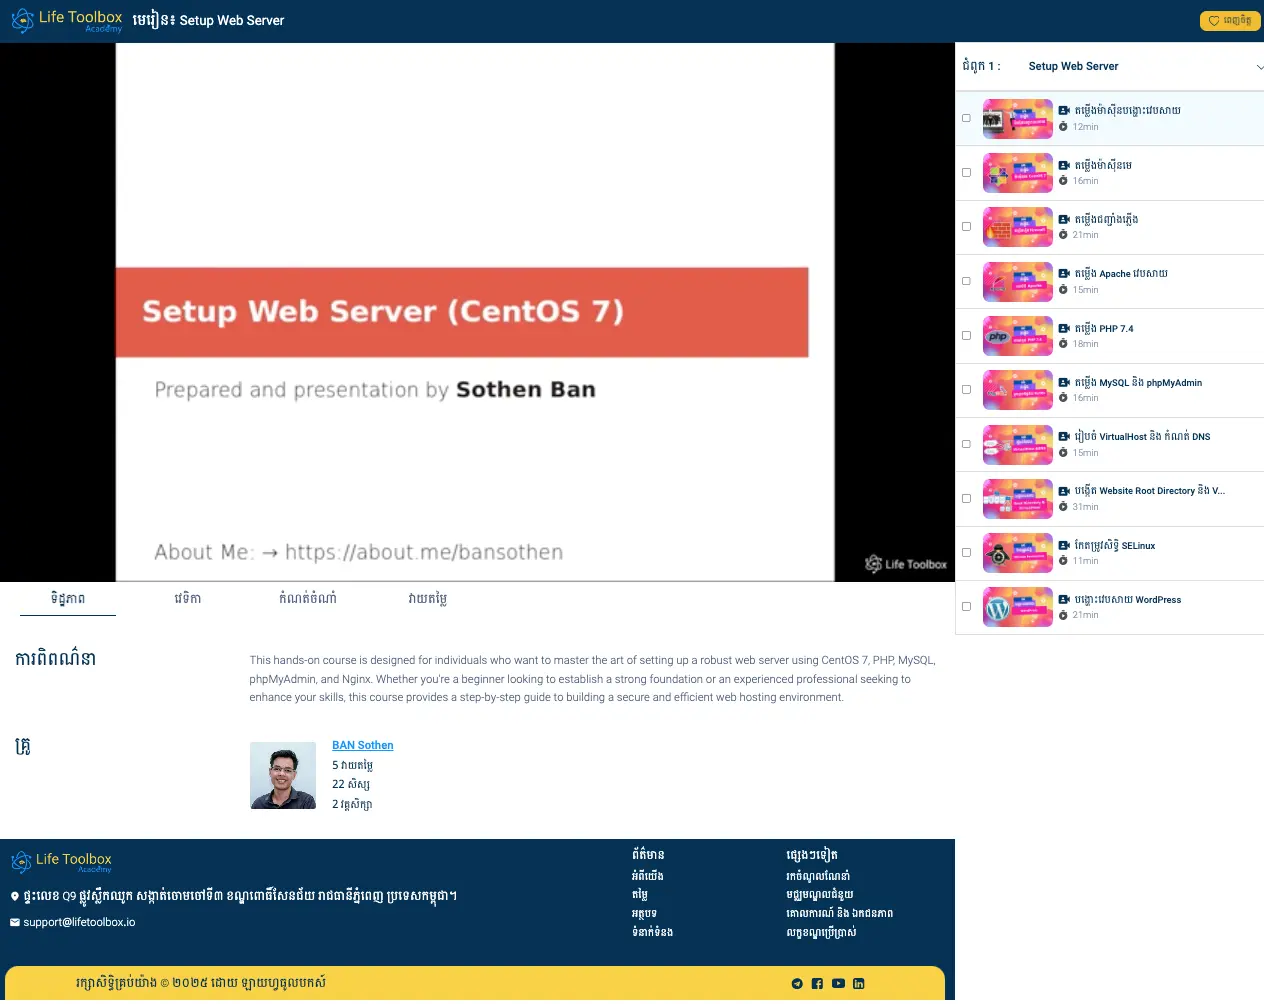Image resolution: width=1264 pixels, height=1004 pixels.
Task: Check the box for the 12min first lesson
Action: pos(966,118)
